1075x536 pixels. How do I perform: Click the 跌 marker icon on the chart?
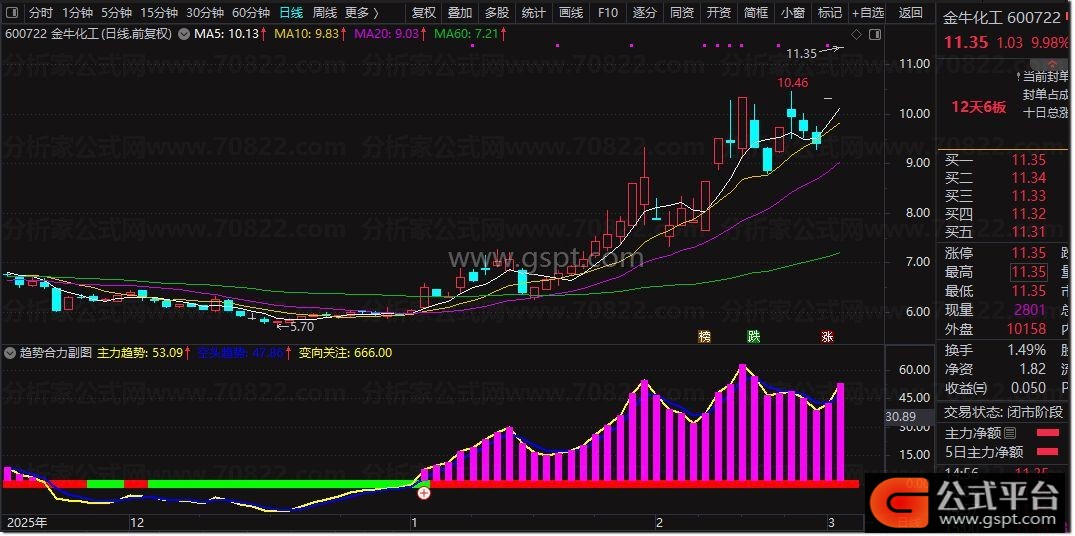[x=753, y=336]
